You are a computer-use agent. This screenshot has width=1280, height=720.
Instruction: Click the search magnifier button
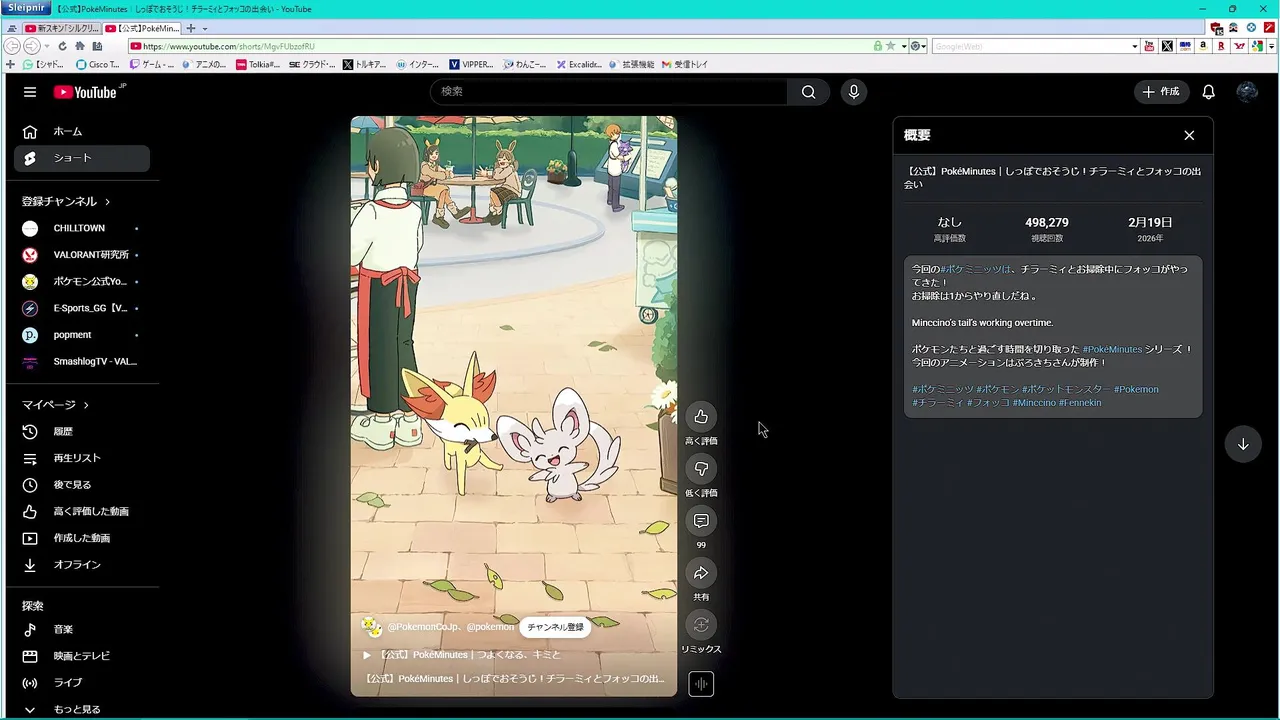point(808,92)
